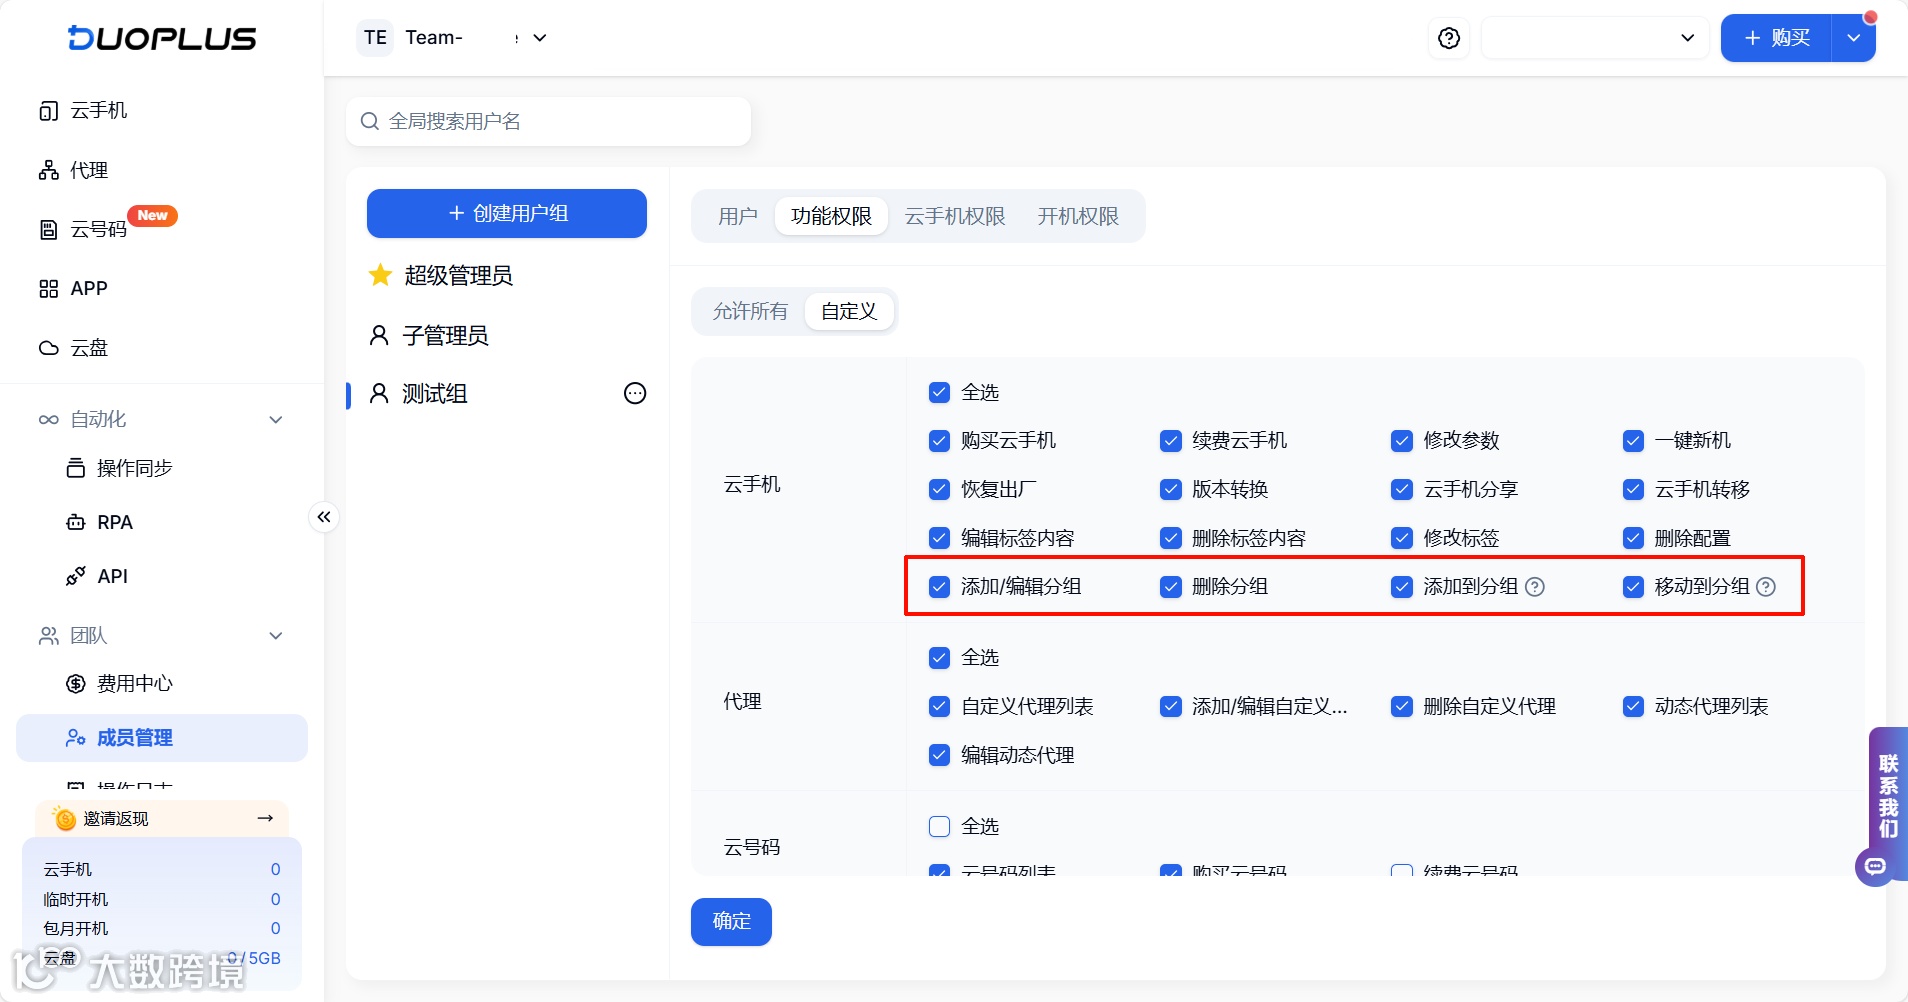Open more options for 测试组
This screenshot has width=1908, height=1002.
635,393
